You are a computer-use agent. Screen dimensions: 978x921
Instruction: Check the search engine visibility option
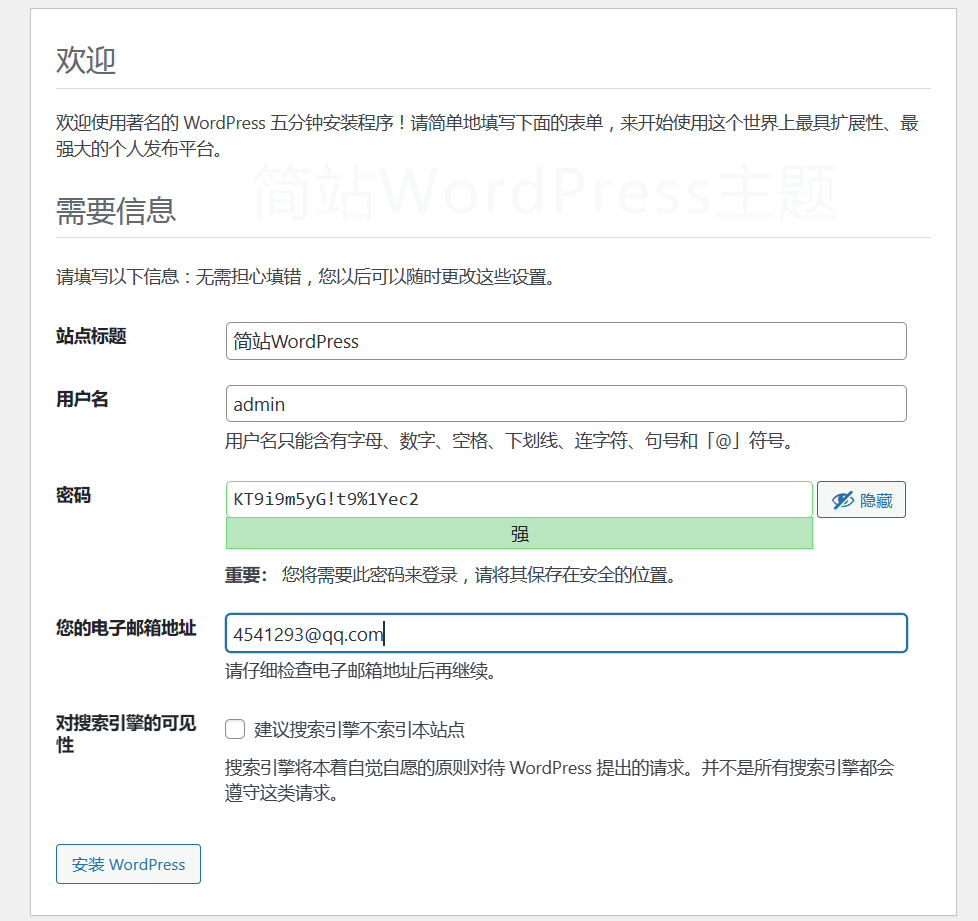tap(235, 729)
